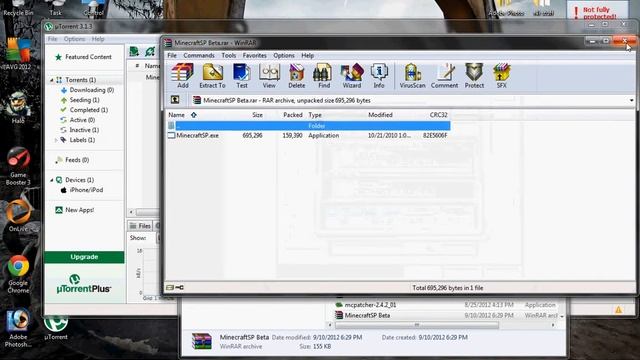This screenshot has width=640, height=360.
Task: Open uTorrent Options menu
Action: (74, 39)
